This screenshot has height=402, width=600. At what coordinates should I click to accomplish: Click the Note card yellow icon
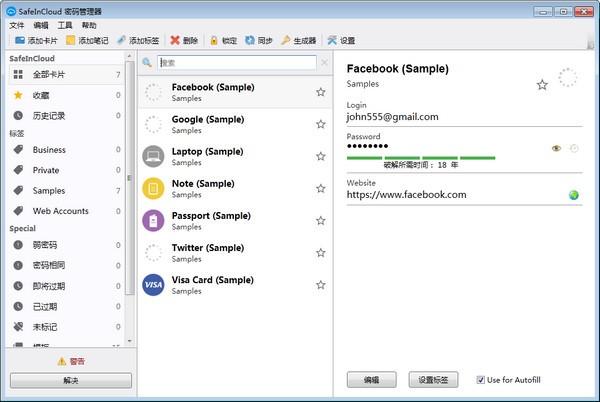pos(153,189)
